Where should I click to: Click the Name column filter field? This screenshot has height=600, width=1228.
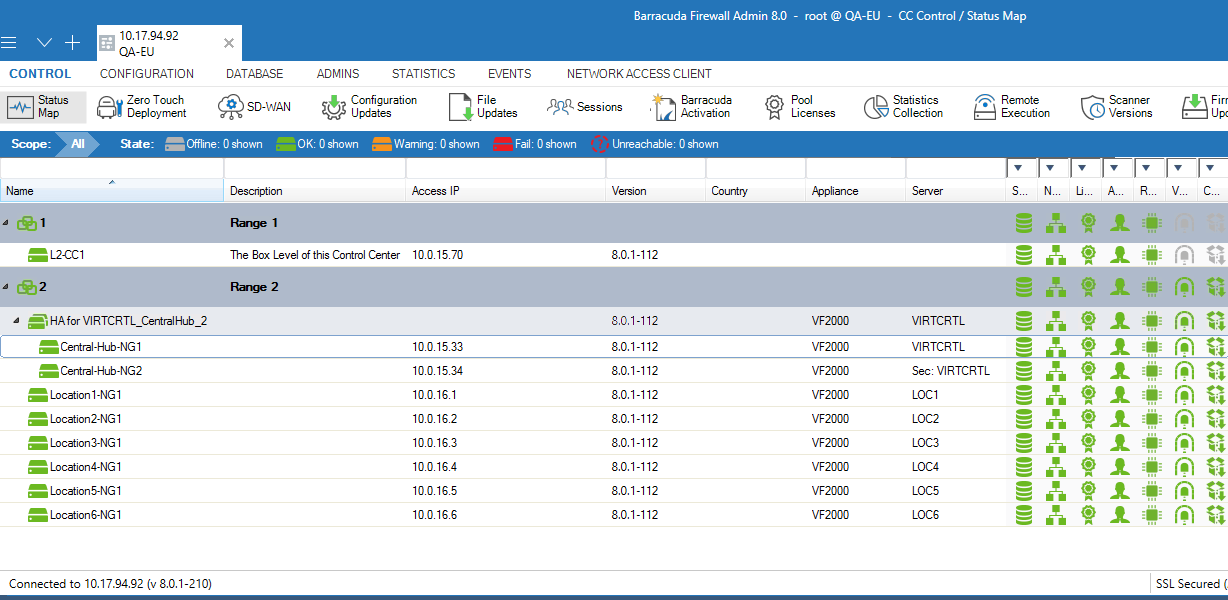point(112,168)
